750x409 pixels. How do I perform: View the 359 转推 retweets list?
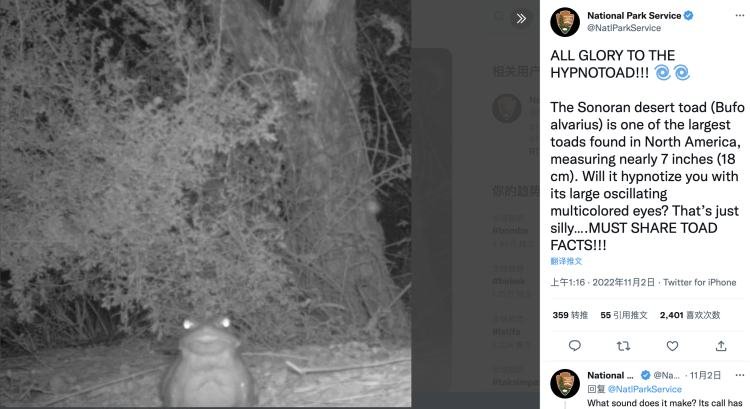(570, 314)
